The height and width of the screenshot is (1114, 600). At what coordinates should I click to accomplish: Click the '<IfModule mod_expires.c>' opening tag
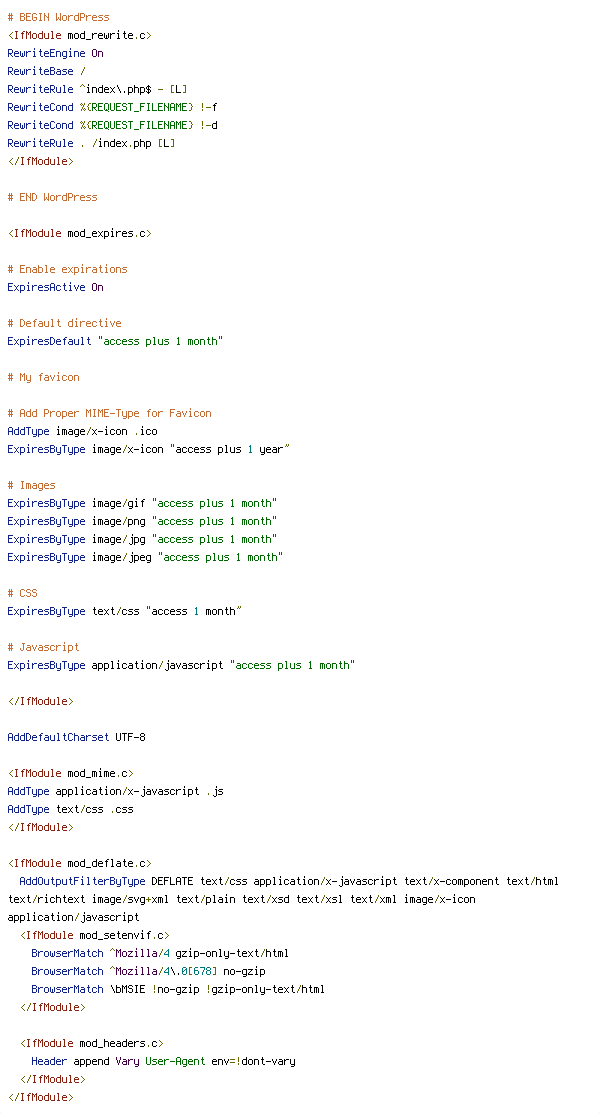pyautogui.click(x=80, y=233)
